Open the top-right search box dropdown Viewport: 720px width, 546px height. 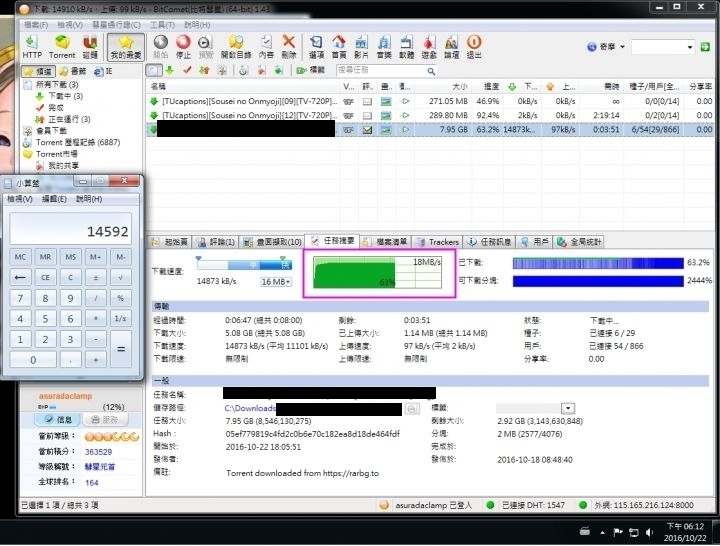click(x=690, y=47)
